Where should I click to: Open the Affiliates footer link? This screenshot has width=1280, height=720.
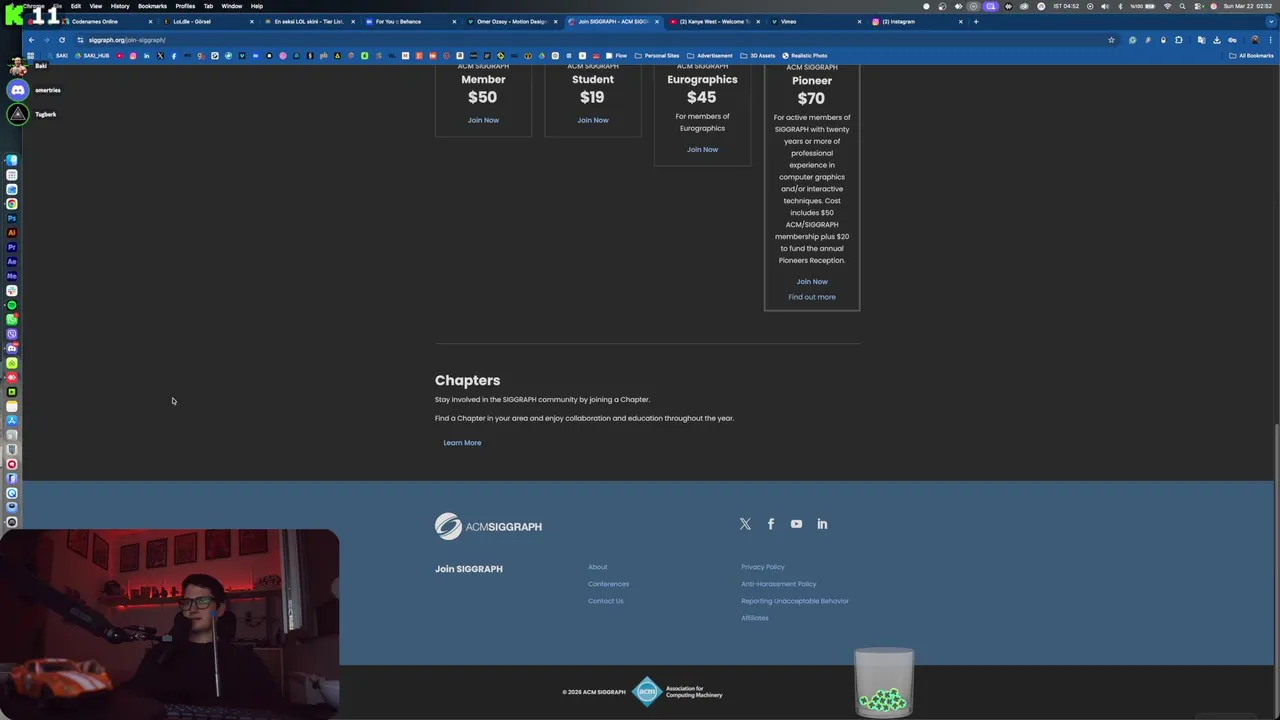tap(755, 618)
